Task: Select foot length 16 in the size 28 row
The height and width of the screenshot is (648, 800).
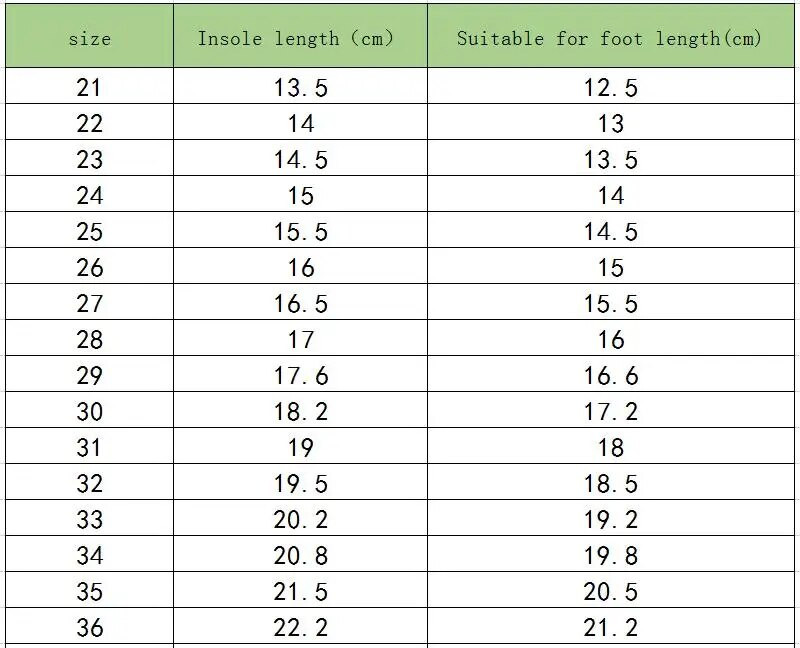Action: click(x=610, y=340)
